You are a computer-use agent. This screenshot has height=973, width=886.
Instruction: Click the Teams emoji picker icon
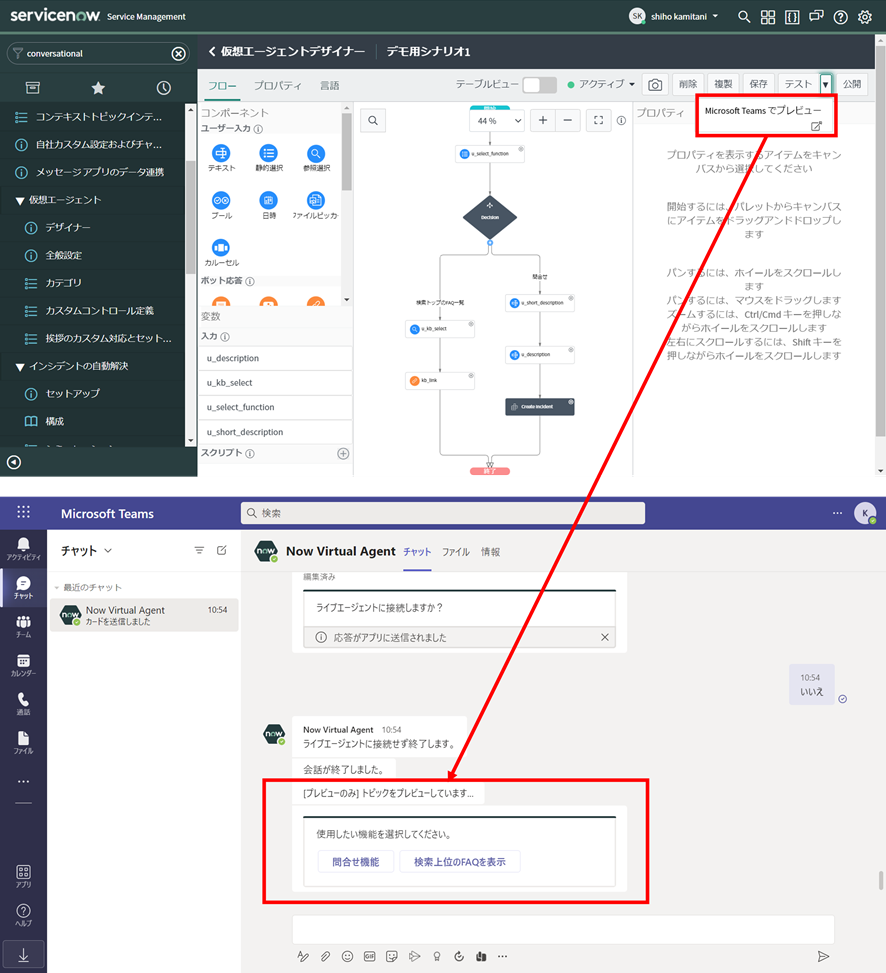(347, 956)
